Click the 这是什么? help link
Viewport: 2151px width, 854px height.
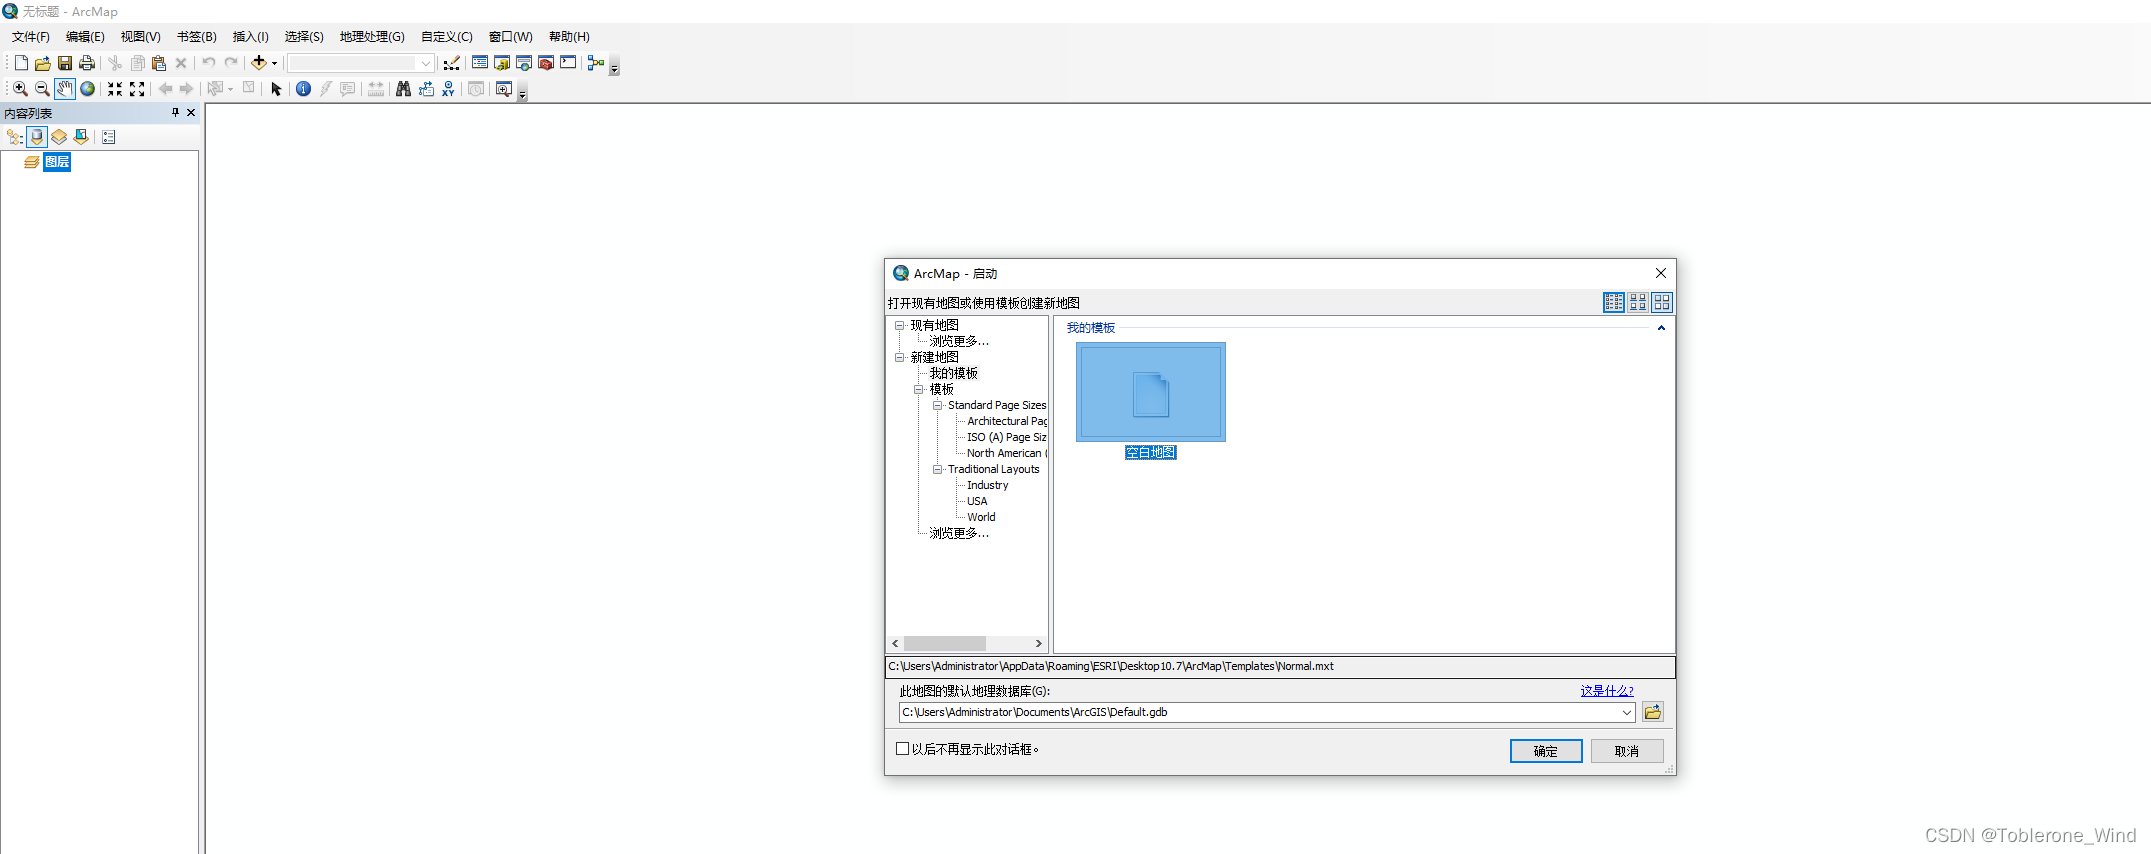pos(1607,691)
